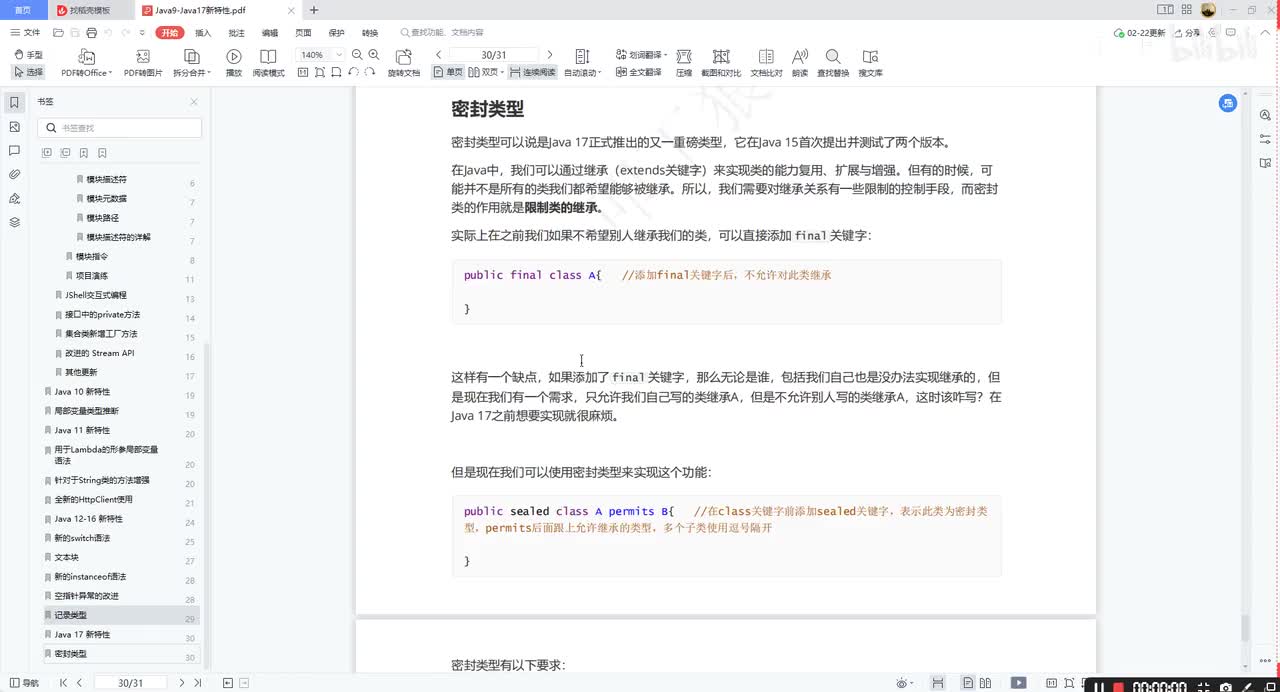
Task: Toggle 导航 navigation pane in status bar
Action: coord(25,683)
